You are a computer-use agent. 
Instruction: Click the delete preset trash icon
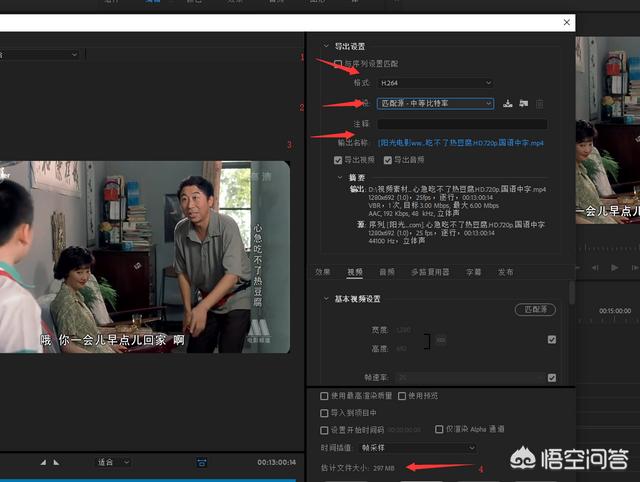540,104
